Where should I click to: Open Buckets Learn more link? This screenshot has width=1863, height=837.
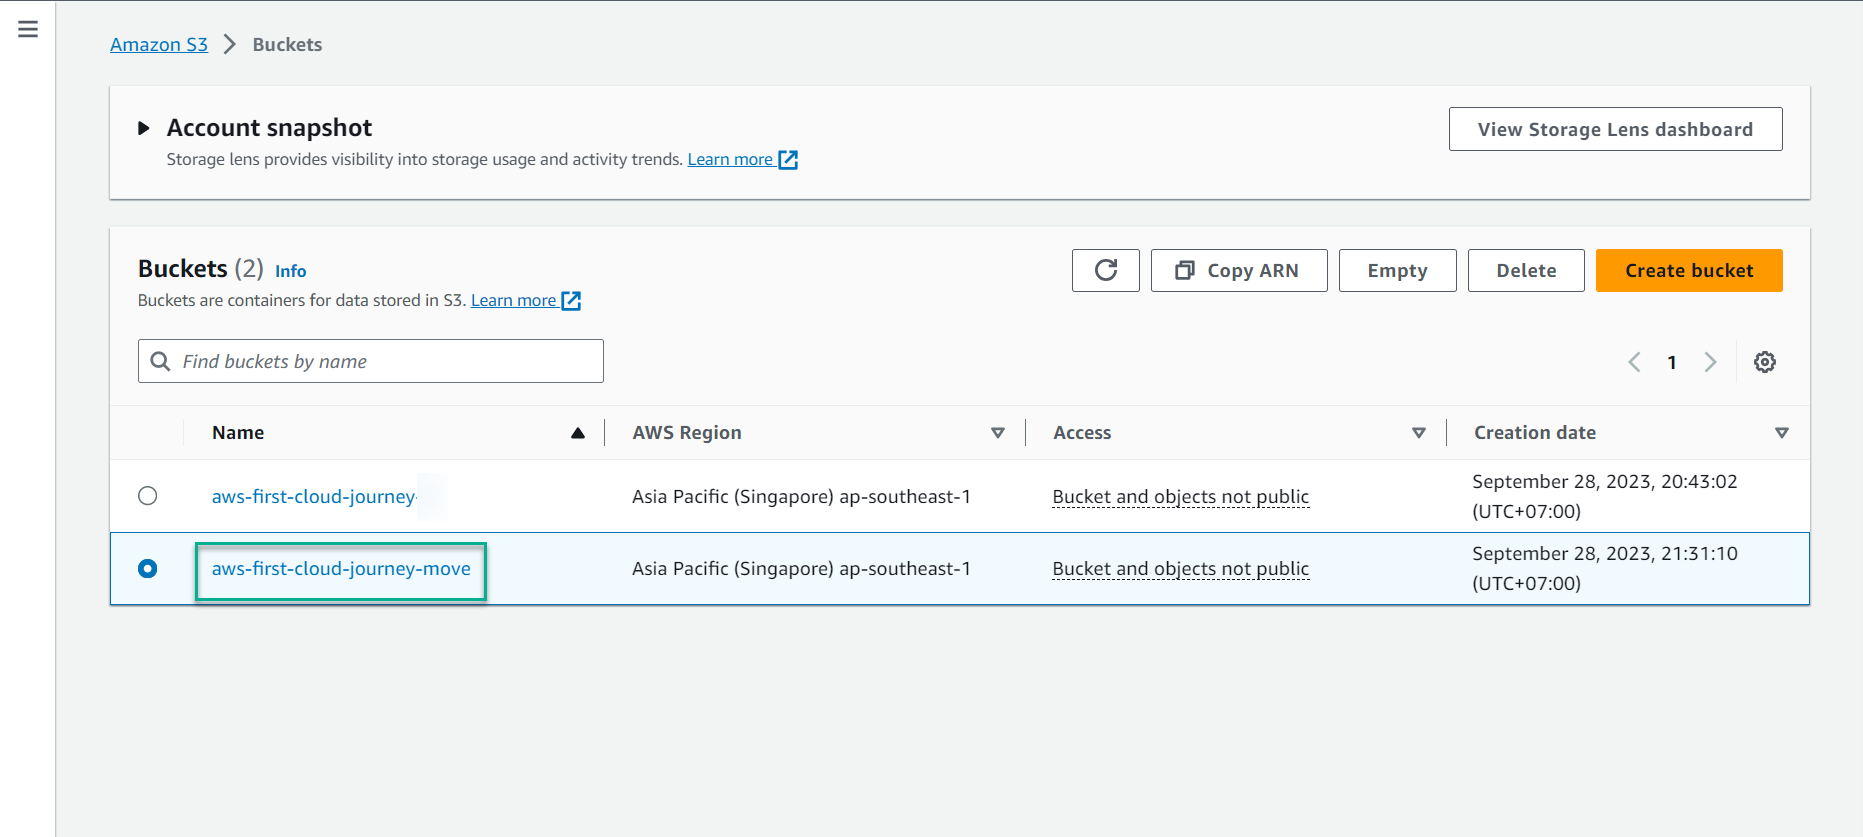pyautogui.click(x=514, y=301)
